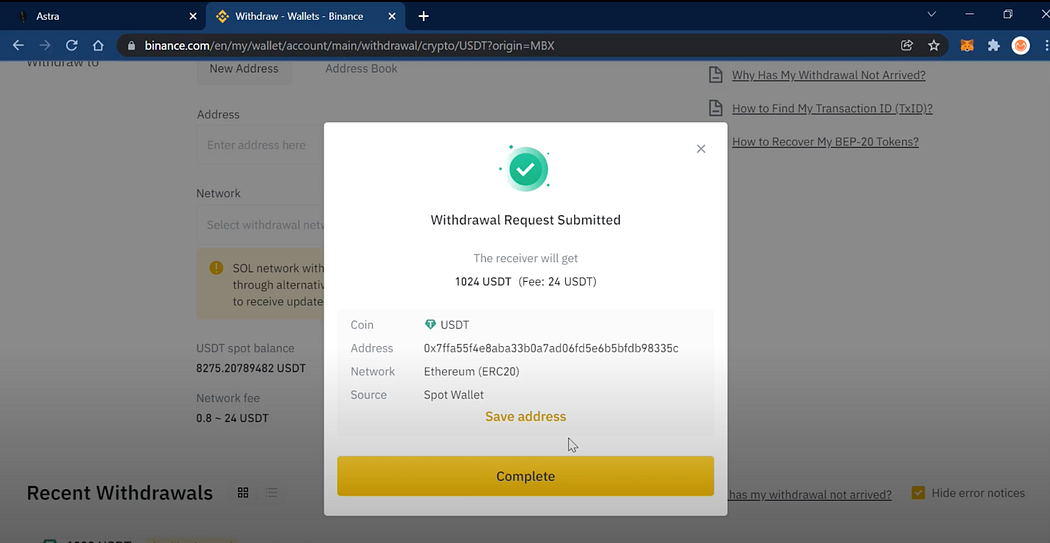Go back to previous page
The height and width of the screenshot is (543, 1050).
coord(18,46)
